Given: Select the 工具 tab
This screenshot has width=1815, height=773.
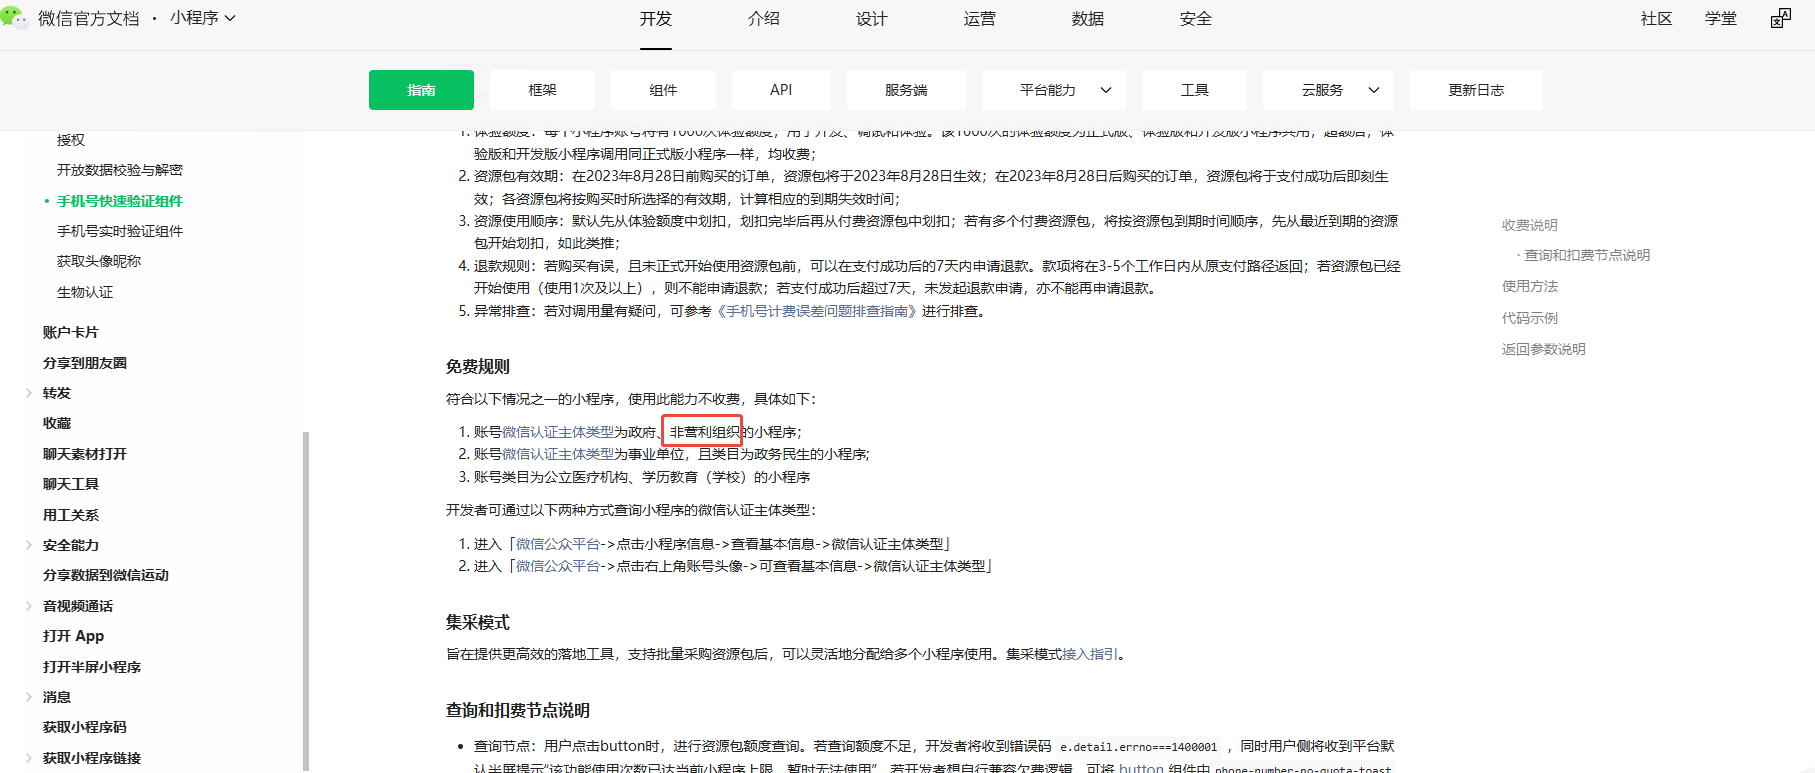Looking at the screenshot, I should click(1195, 90).
